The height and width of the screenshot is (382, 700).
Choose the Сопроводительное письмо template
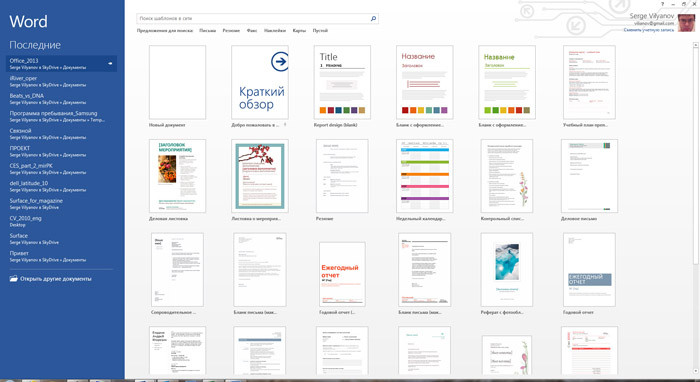(x=177, y=270)
